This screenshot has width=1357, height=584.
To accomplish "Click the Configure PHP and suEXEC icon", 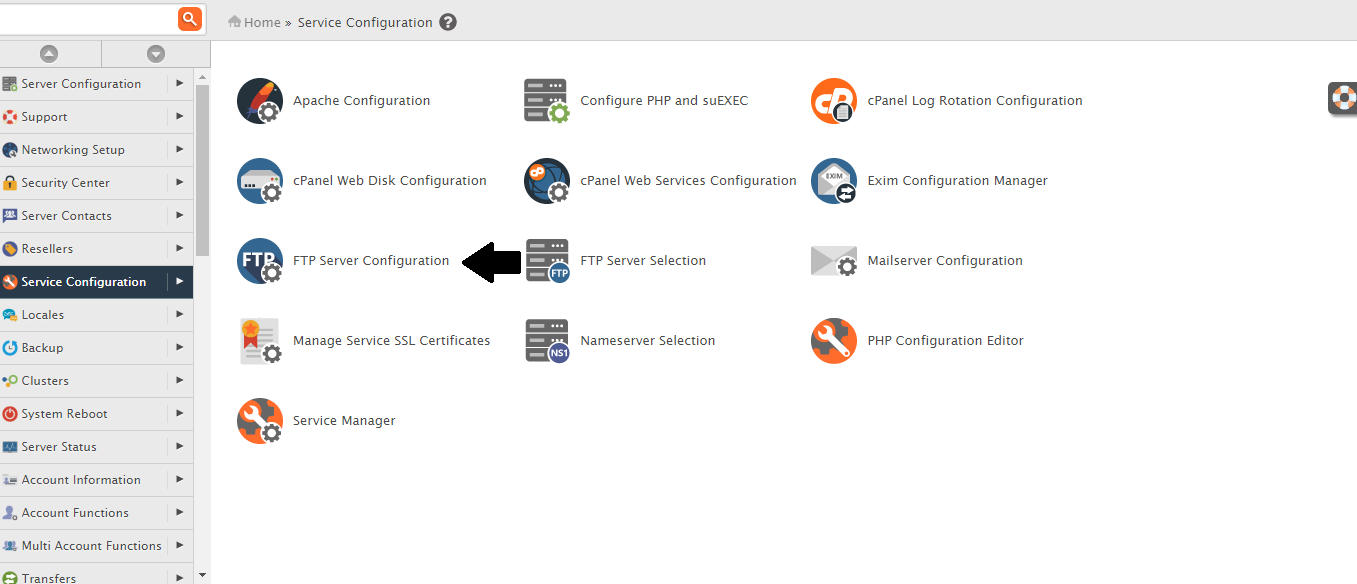I will click(547, 101).
